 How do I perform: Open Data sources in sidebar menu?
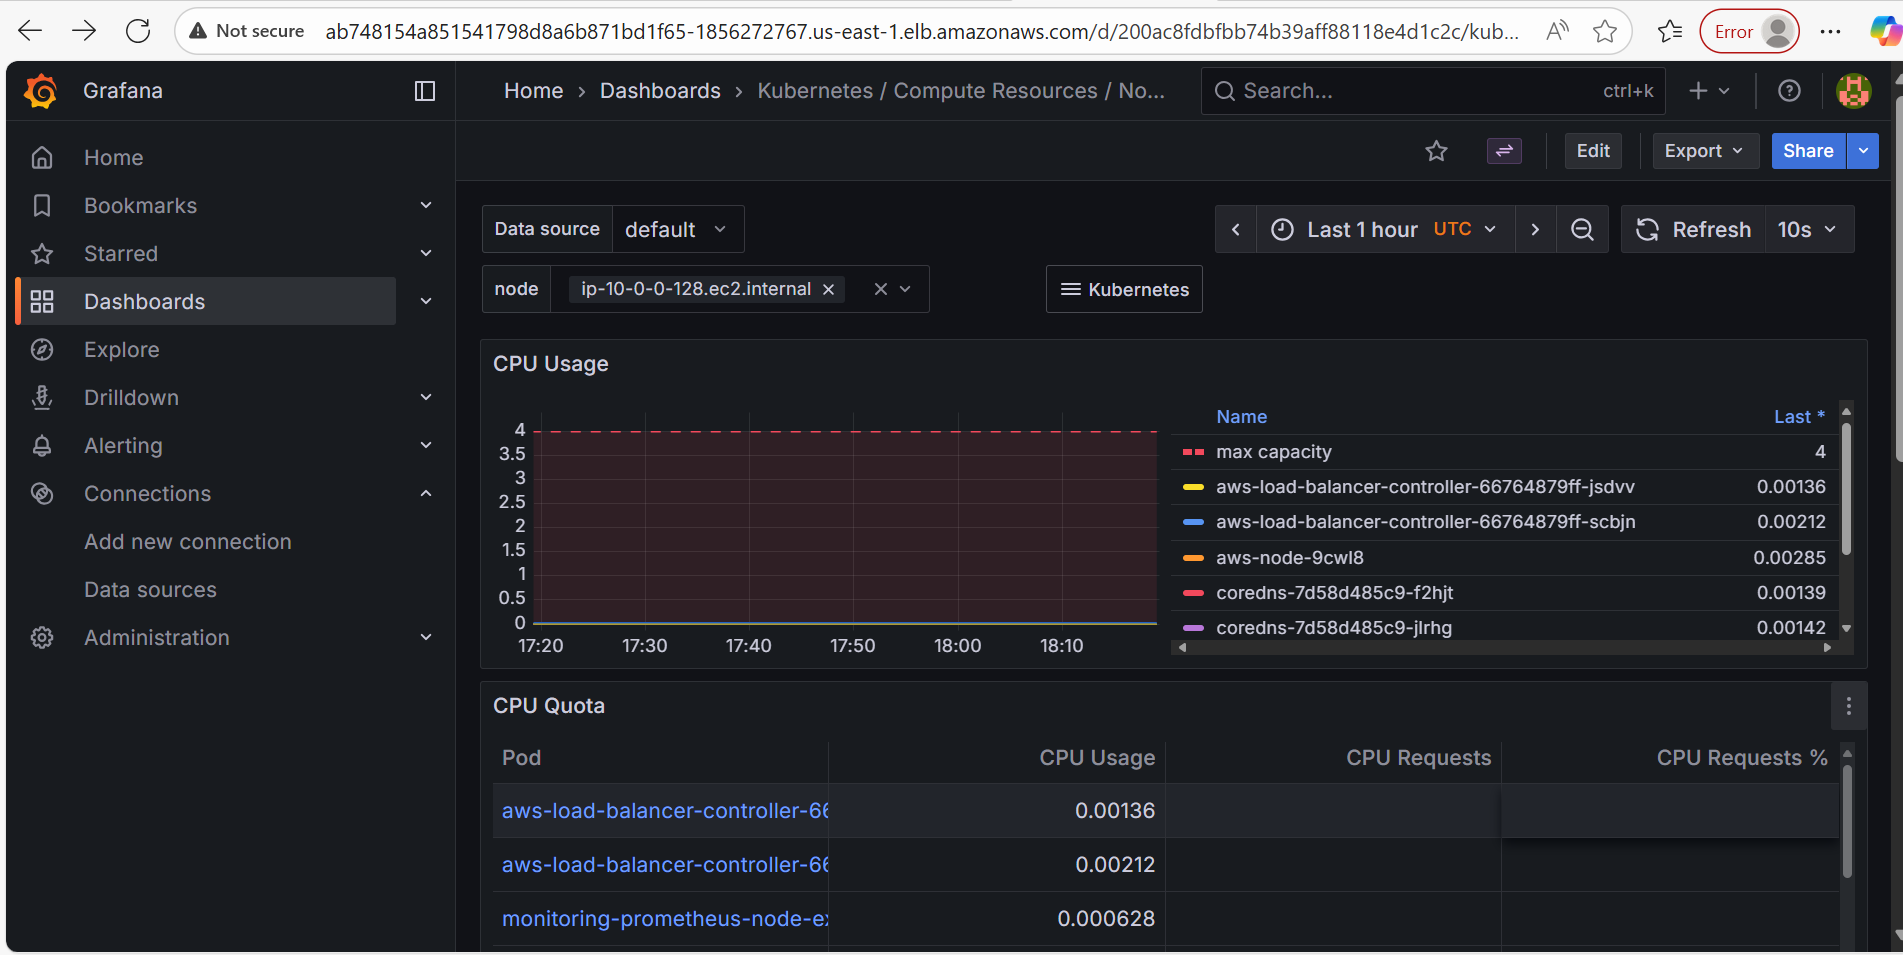[x=150, y=590]
